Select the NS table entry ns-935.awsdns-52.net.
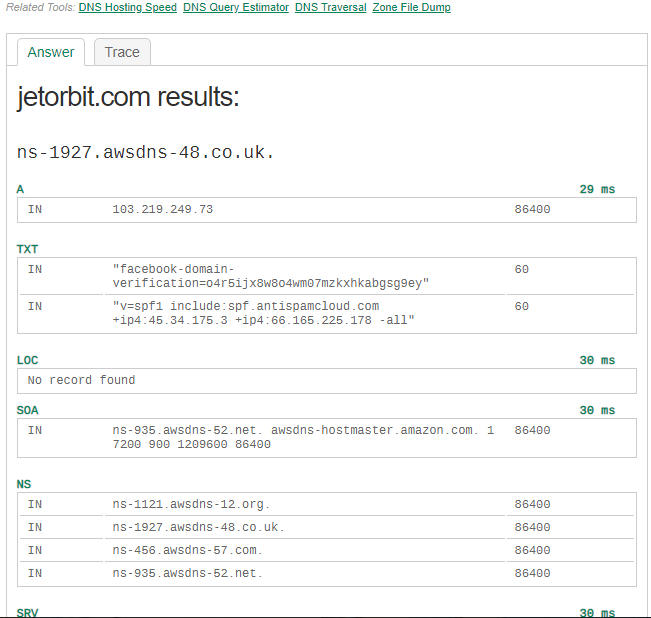The width and height of the screenshot is (651, 618). point(187,573)
